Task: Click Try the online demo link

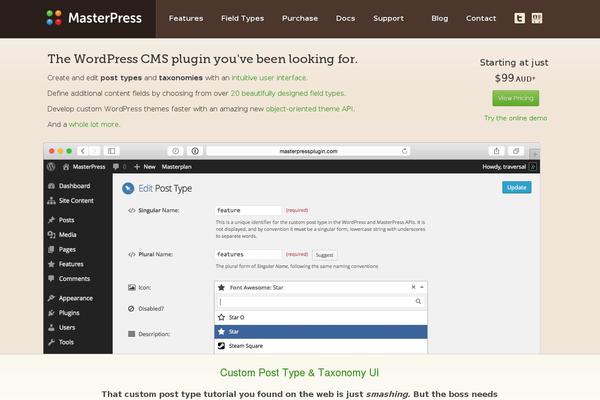Action: point(515,118)
